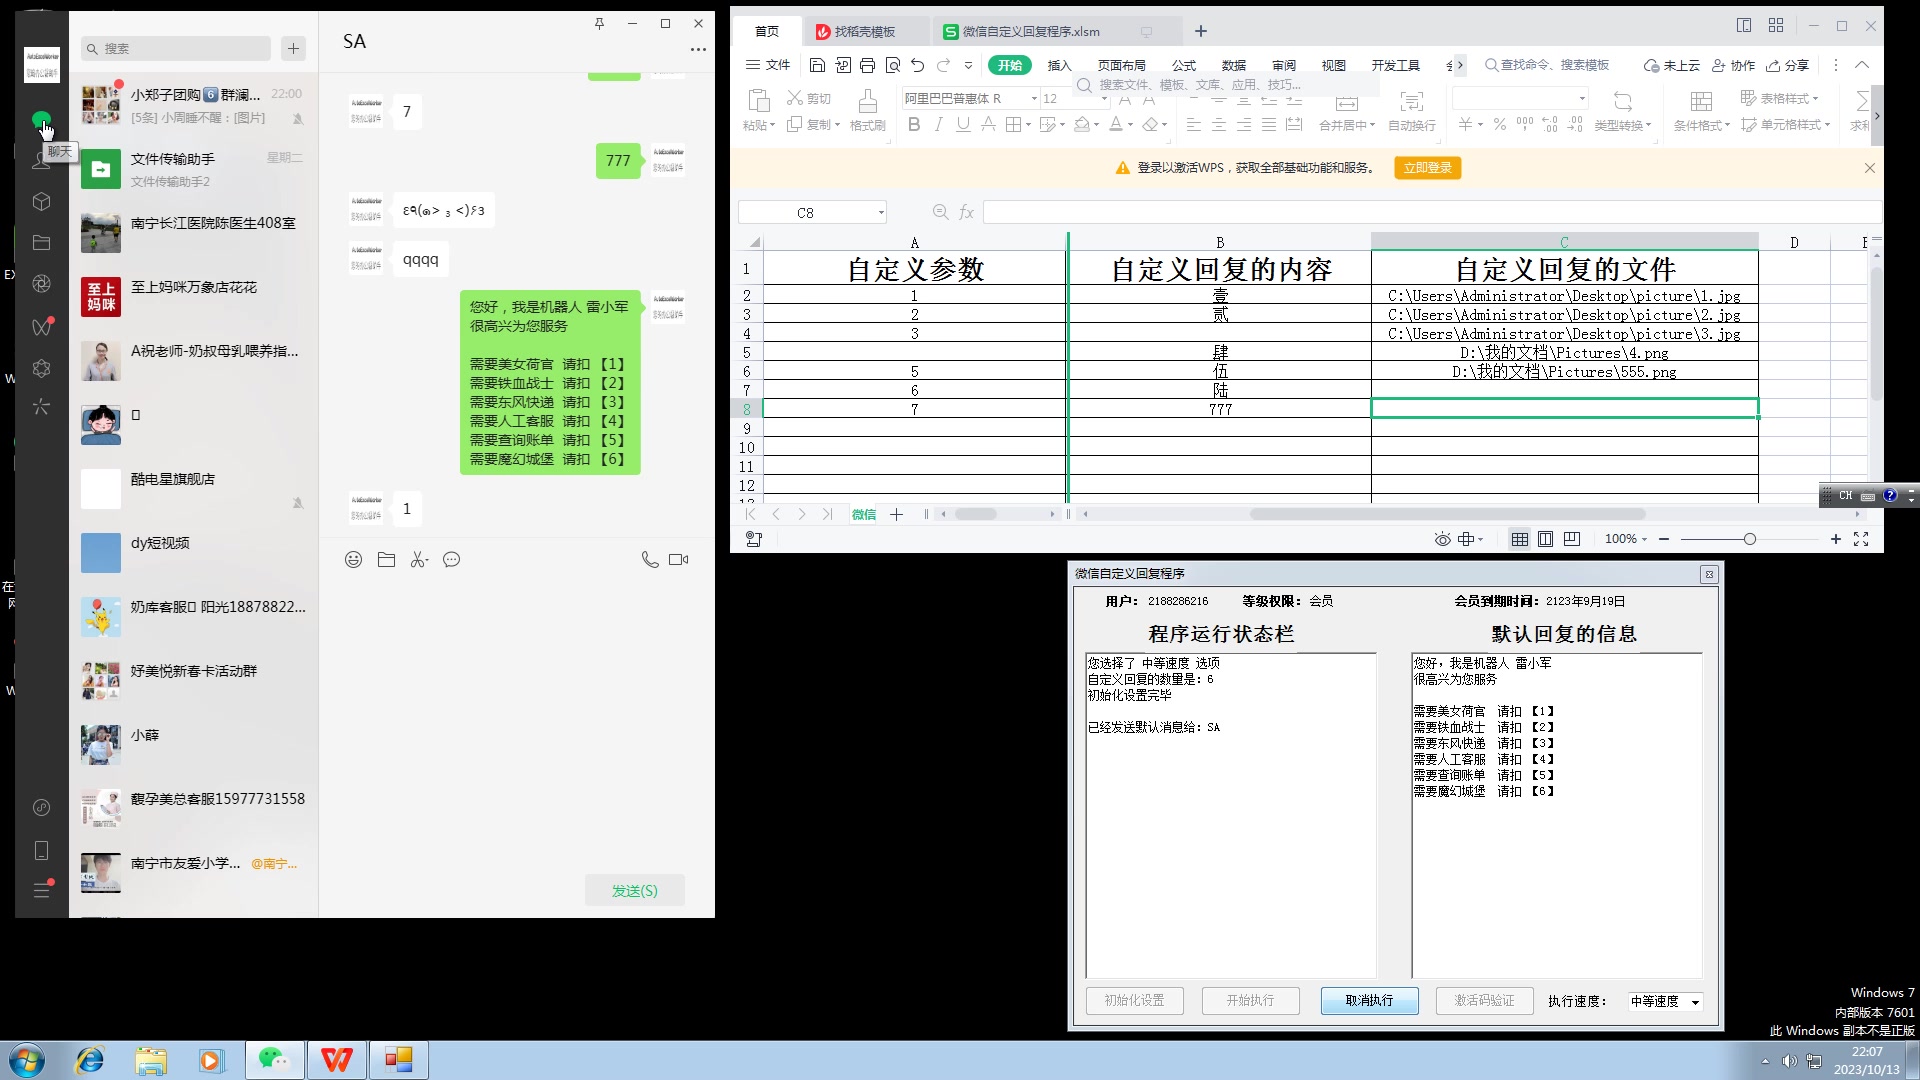The height and width of the screenshot is (1080, 1920).
Task: Open chat info three-dots menu for SA
Action: (698, 49)
